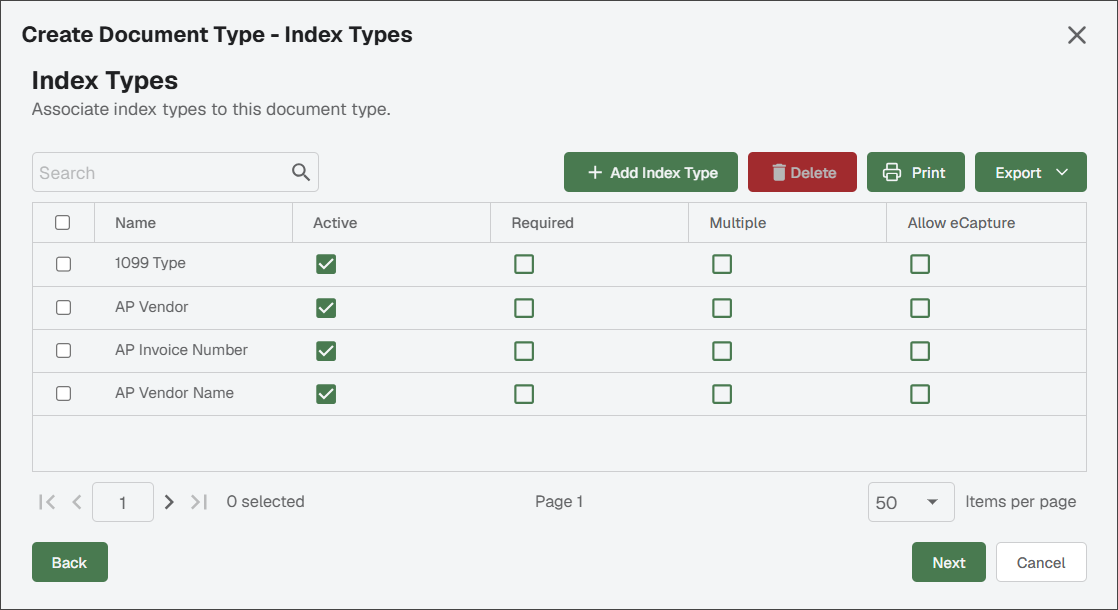Image resolution: width=1118 pixels, height=610 pixels.
Task: Check Multiple for AP Invoice Number
Action: pyautogui.click(x=722, y=351)
